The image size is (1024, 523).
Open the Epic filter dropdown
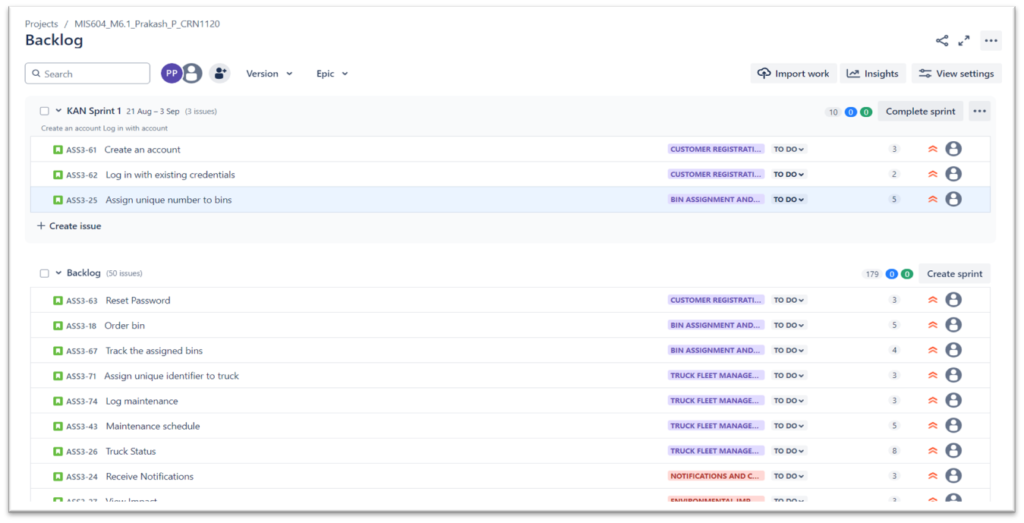point(332,73)
